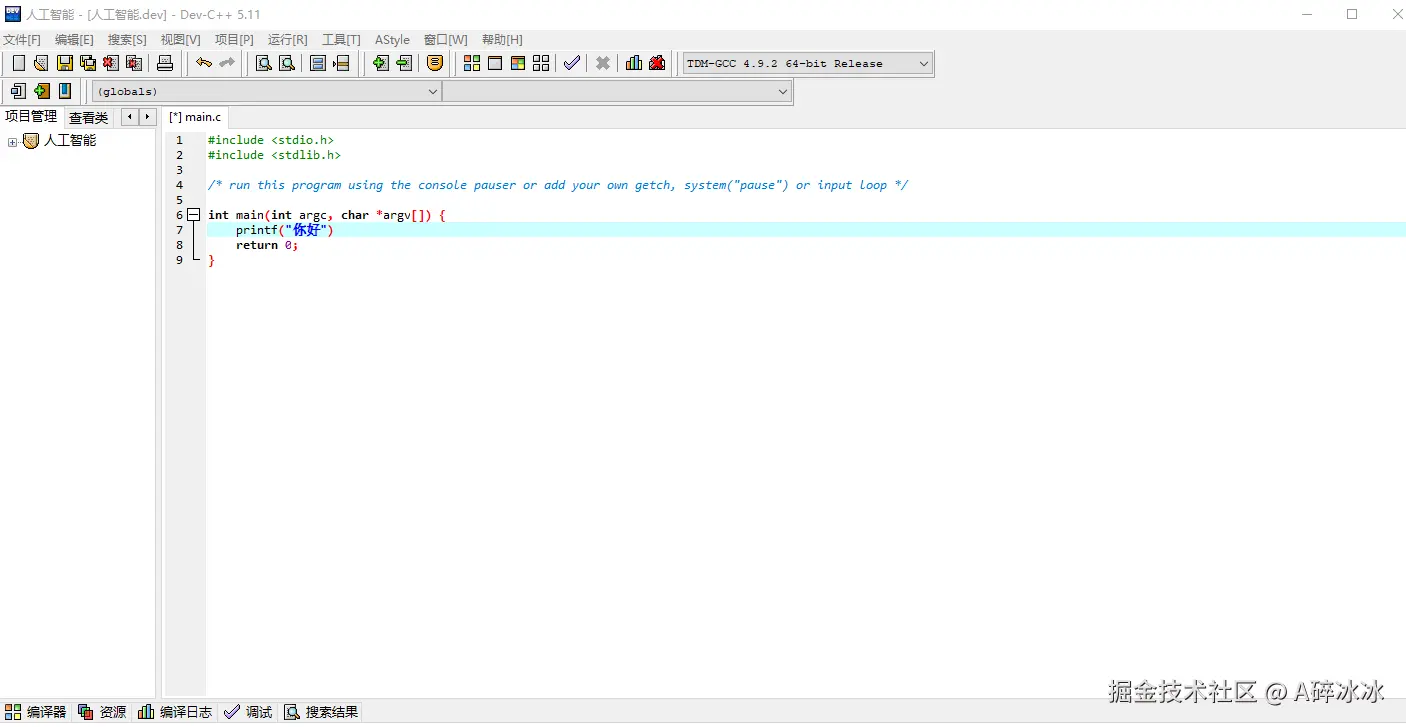1406x727 pixels.
Task: Collapse the main function fold marker at line 6
Action: [x=194, y=215]
